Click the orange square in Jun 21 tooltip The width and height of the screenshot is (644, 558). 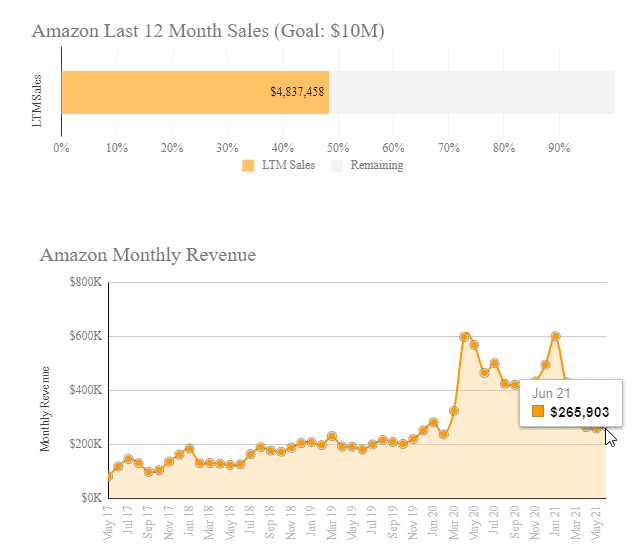(x=538, y=412)
